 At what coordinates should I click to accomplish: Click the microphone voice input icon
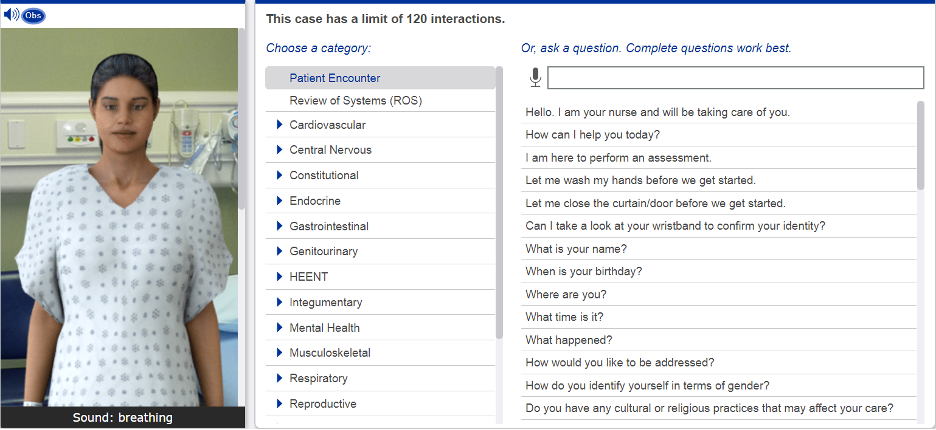pyautogui.click(x=535, y=77)
